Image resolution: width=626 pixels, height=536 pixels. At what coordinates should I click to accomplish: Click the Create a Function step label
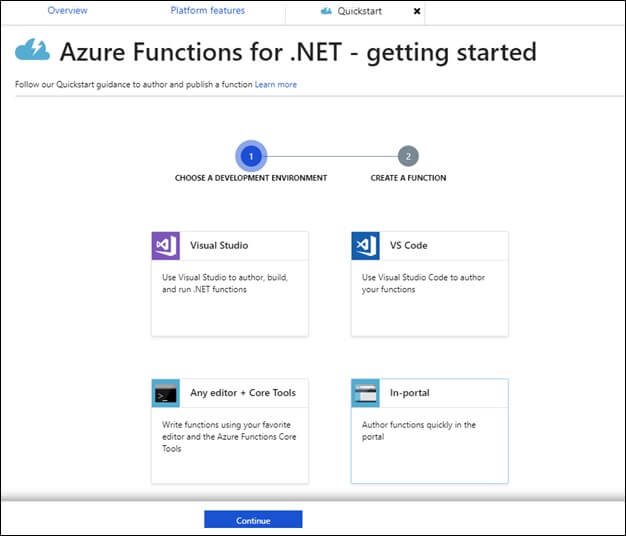[x=408, y=178]
